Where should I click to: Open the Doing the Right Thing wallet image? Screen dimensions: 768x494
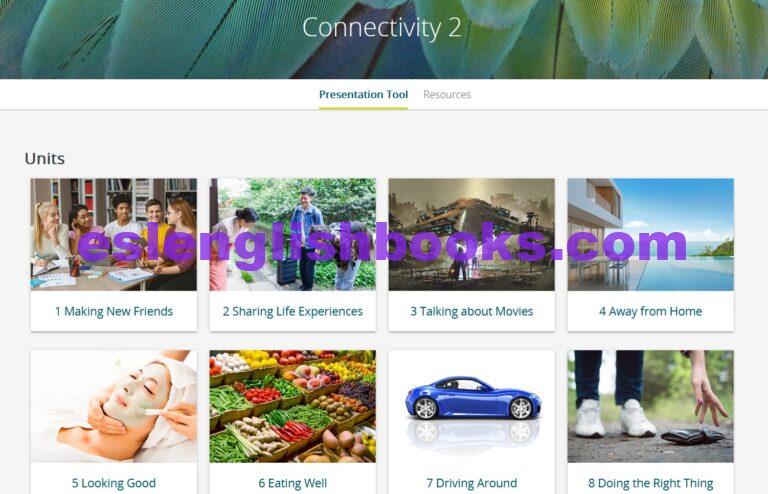[650, 406]
